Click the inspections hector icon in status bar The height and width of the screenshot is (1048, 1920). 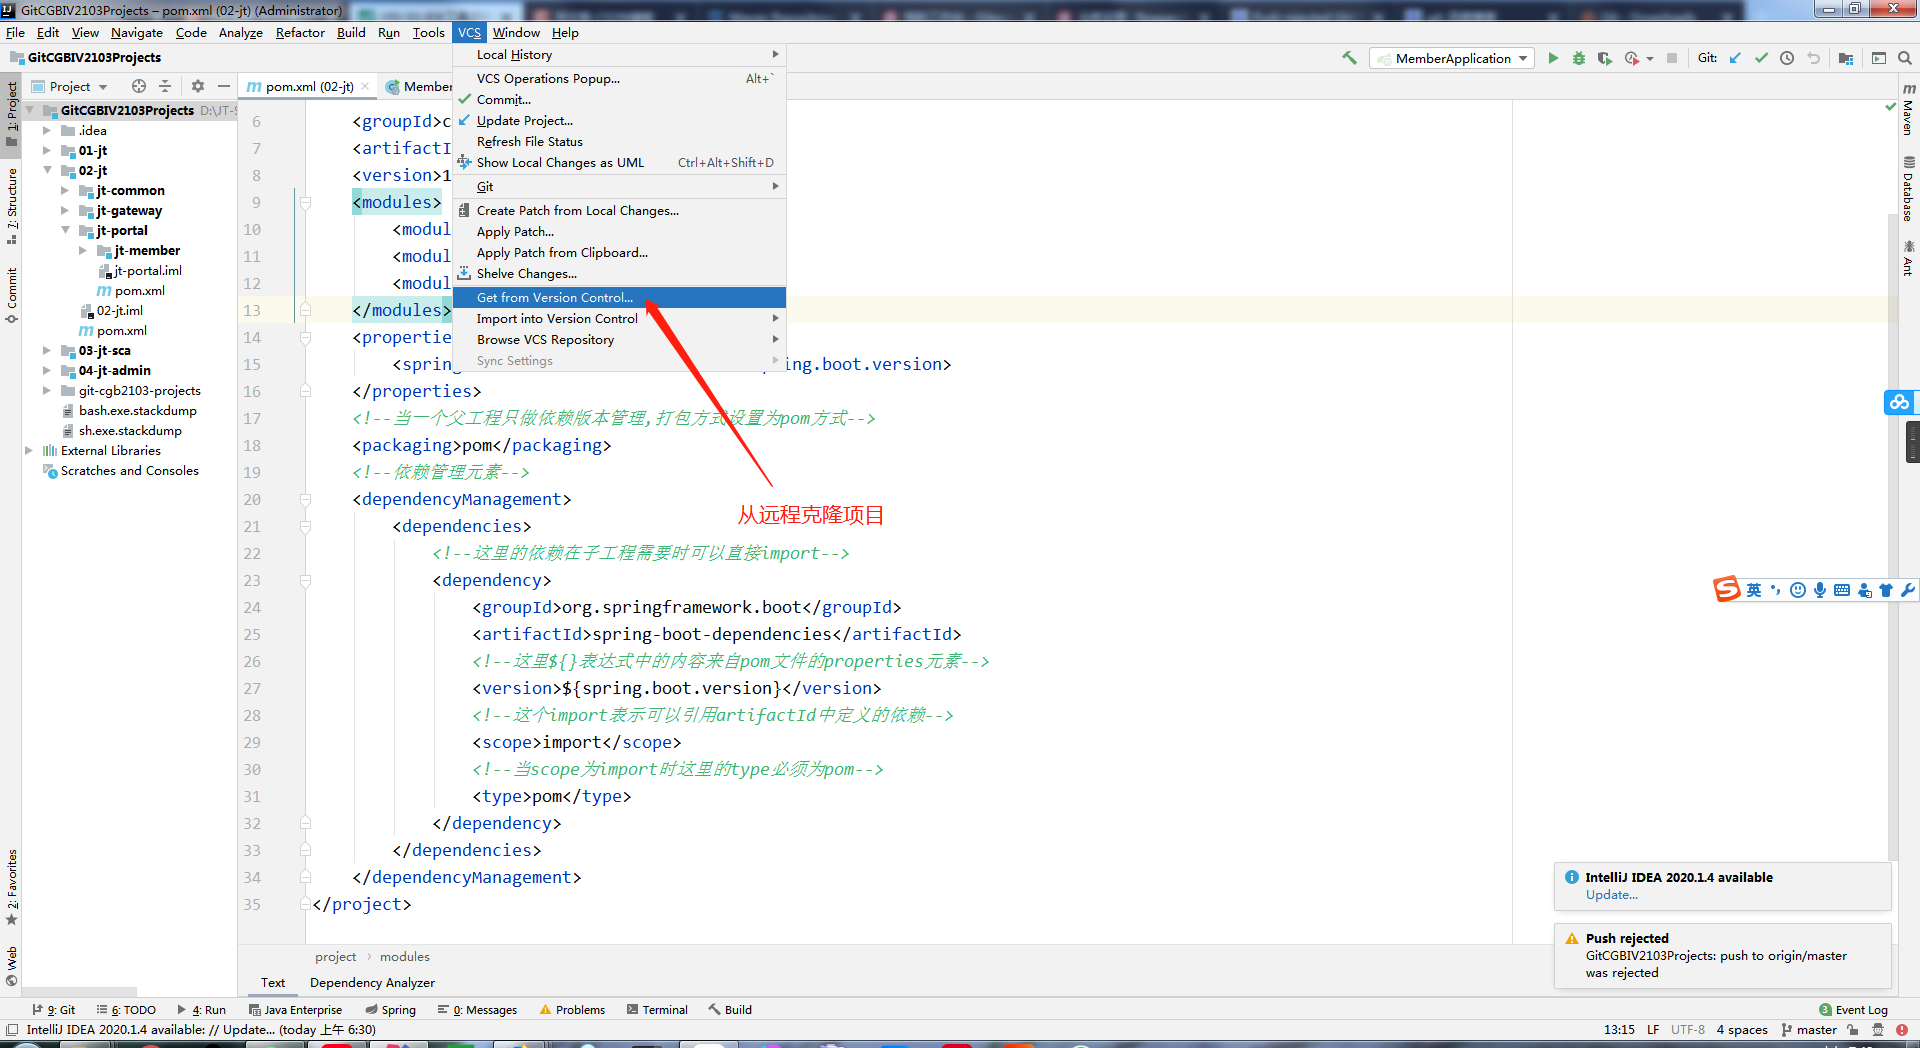click(x=1878, y=1029)
